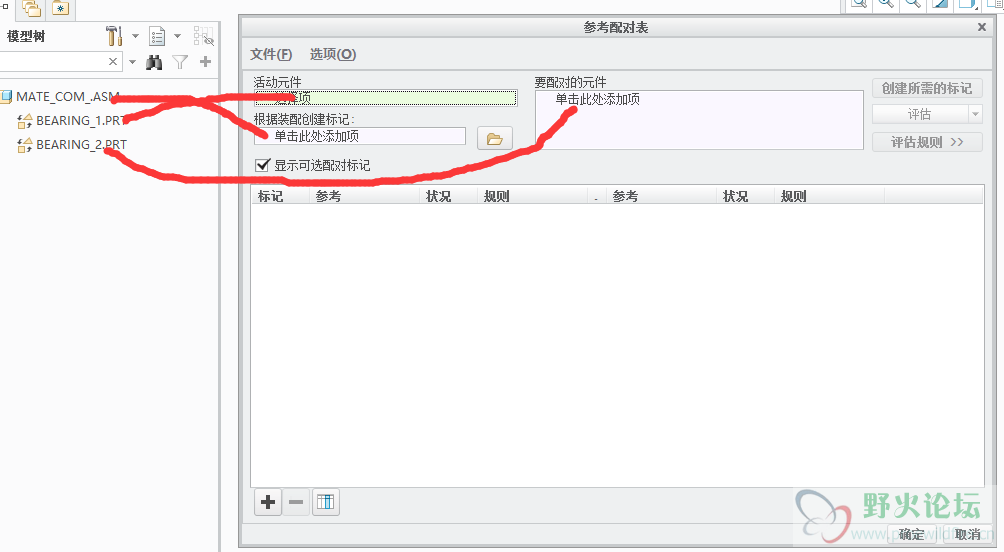This screenshot has width=1004, height=552.
Task: Click the 评估 button
Action: 920,115
